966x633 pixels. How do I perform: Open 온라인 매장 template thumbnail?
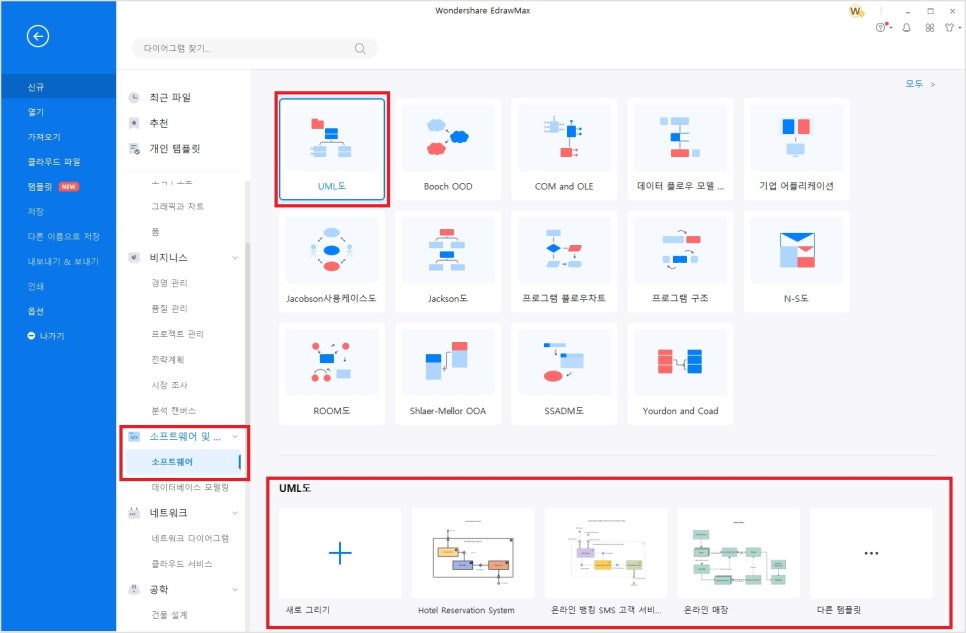738,553
